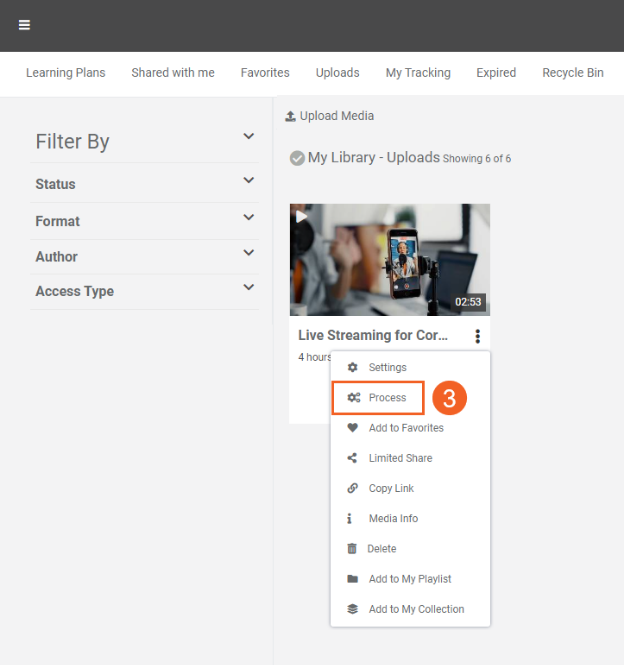The image size is (624, 666).
Task: Expand the Format filter
Action: click(248, 218)
